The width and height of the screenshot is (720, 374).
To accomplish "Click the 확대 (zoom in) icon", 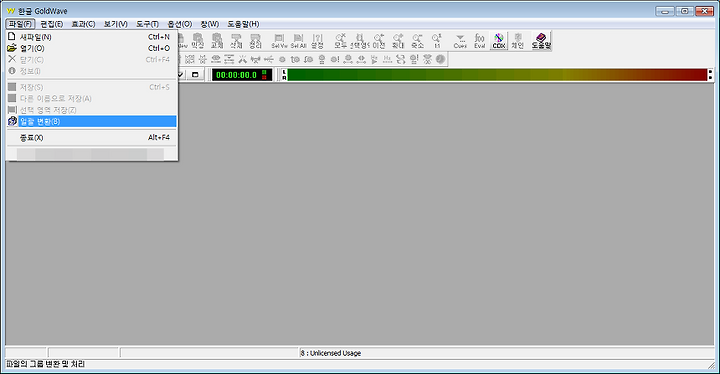I will [x=398, y=41].
